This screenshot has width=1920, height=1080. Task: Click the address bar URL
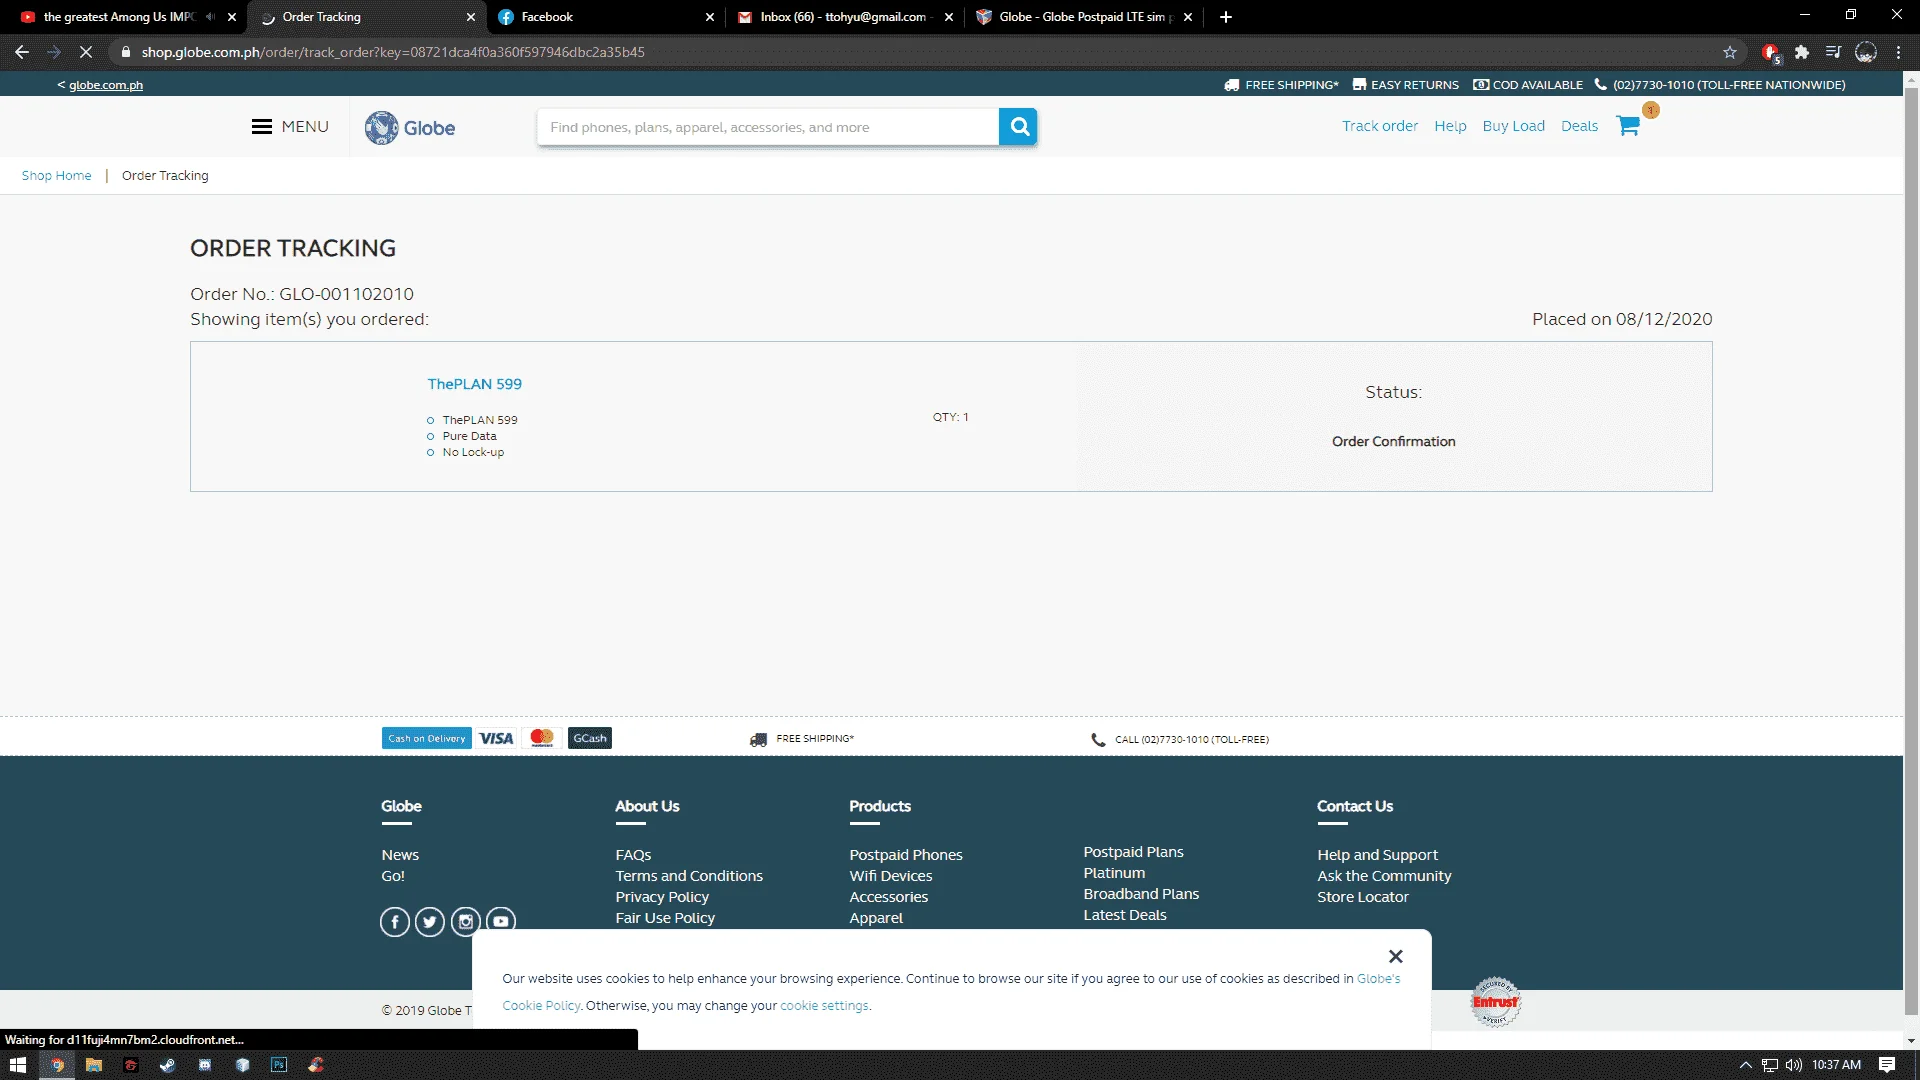click(x=393, y=52)
